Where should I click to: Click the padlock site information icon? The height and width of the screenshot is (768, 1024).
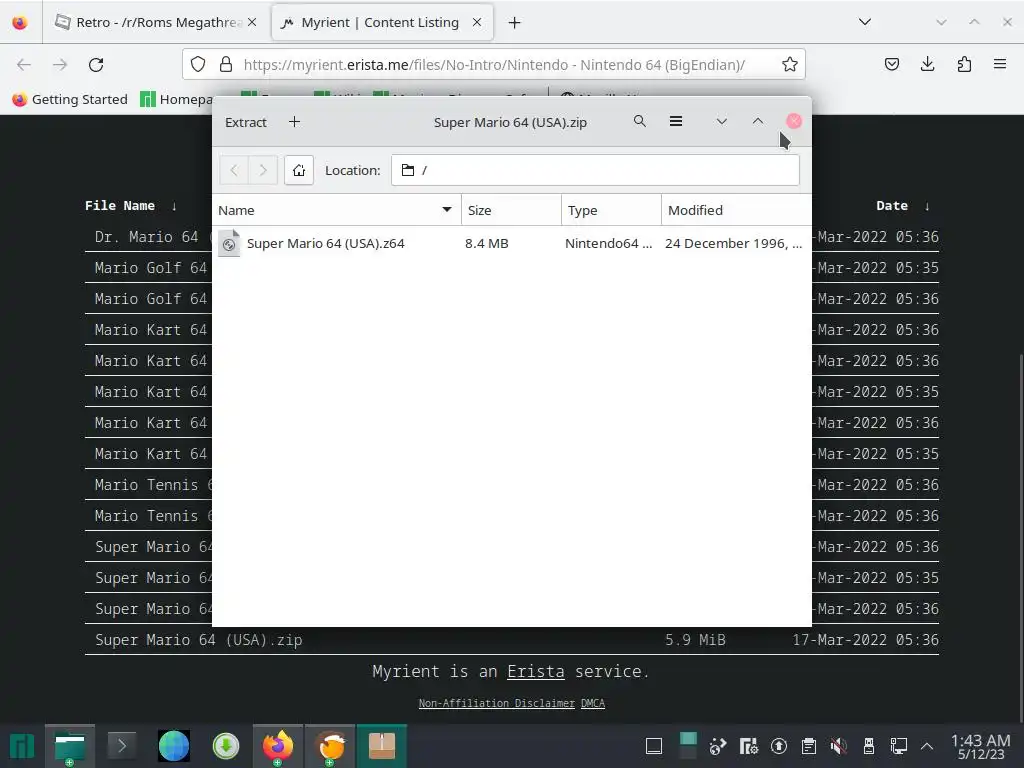click(x=226, y=64)
